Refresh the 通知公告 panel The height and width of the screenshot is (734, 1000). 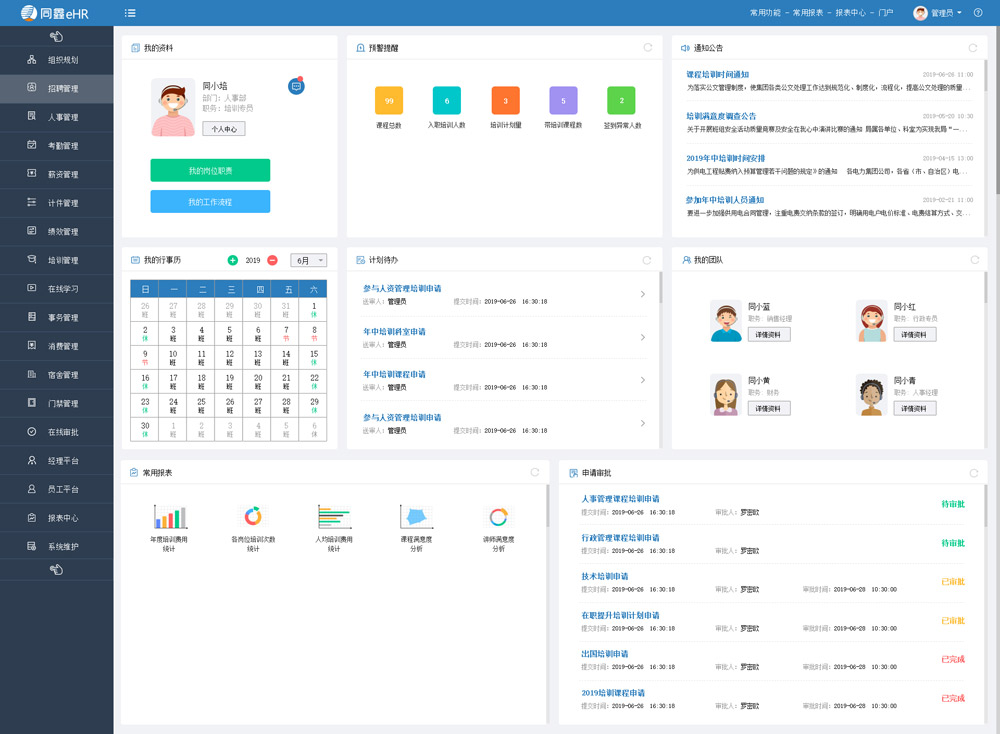[973, 47]
